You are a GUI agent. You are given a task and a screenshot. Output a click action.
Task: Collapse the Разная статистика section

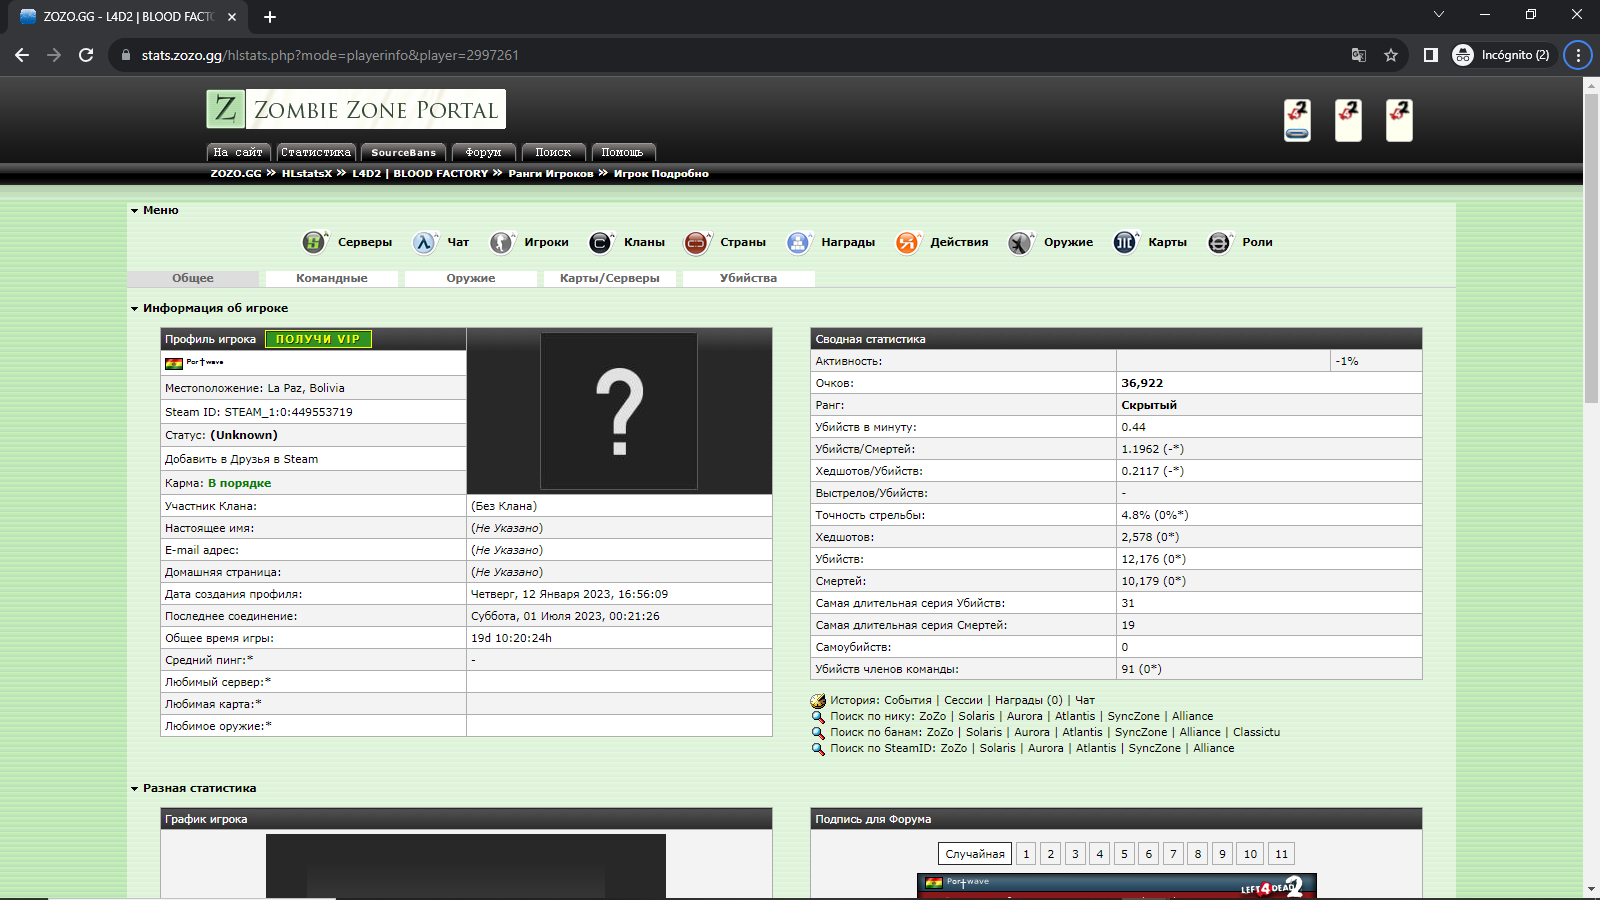pos(135,789)
